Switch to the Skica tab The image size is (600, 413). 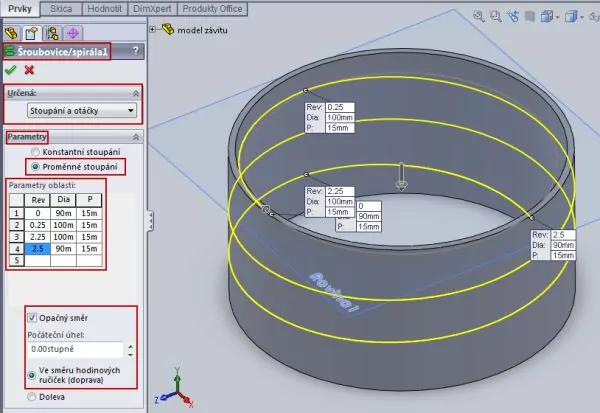tap(60, 8)
